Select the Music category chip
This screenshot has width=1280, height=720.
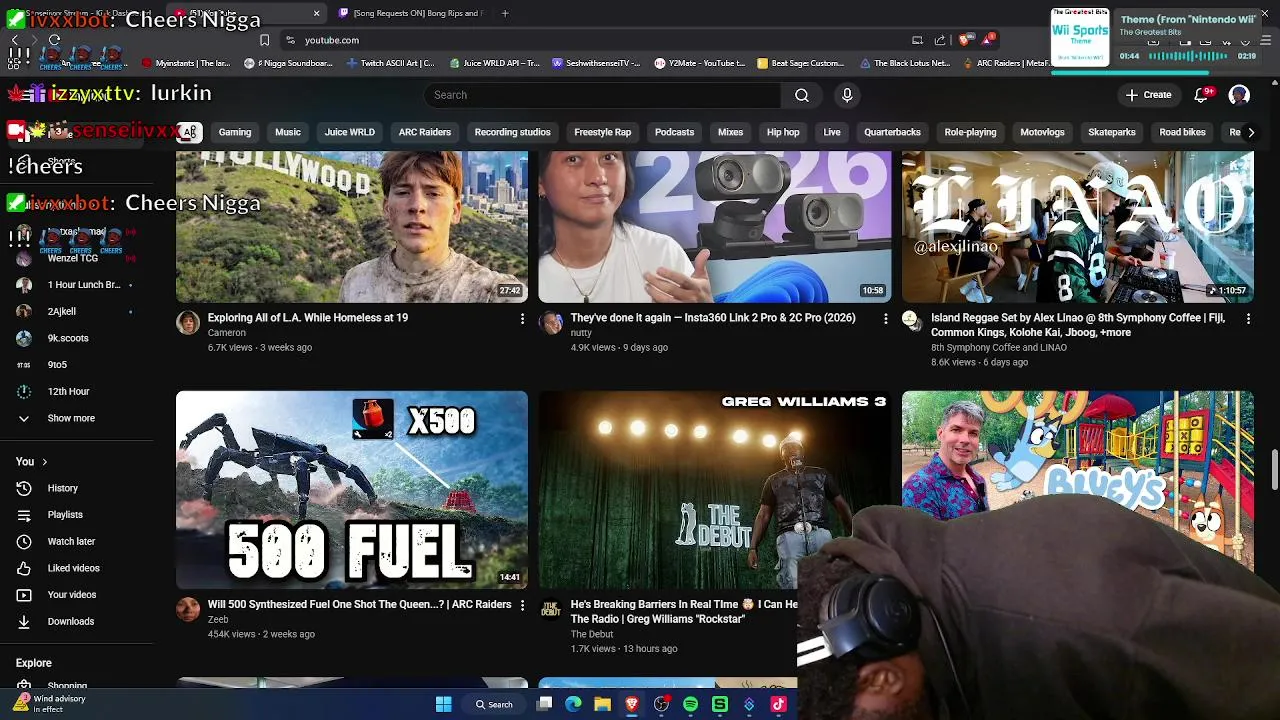pos(288,132)
